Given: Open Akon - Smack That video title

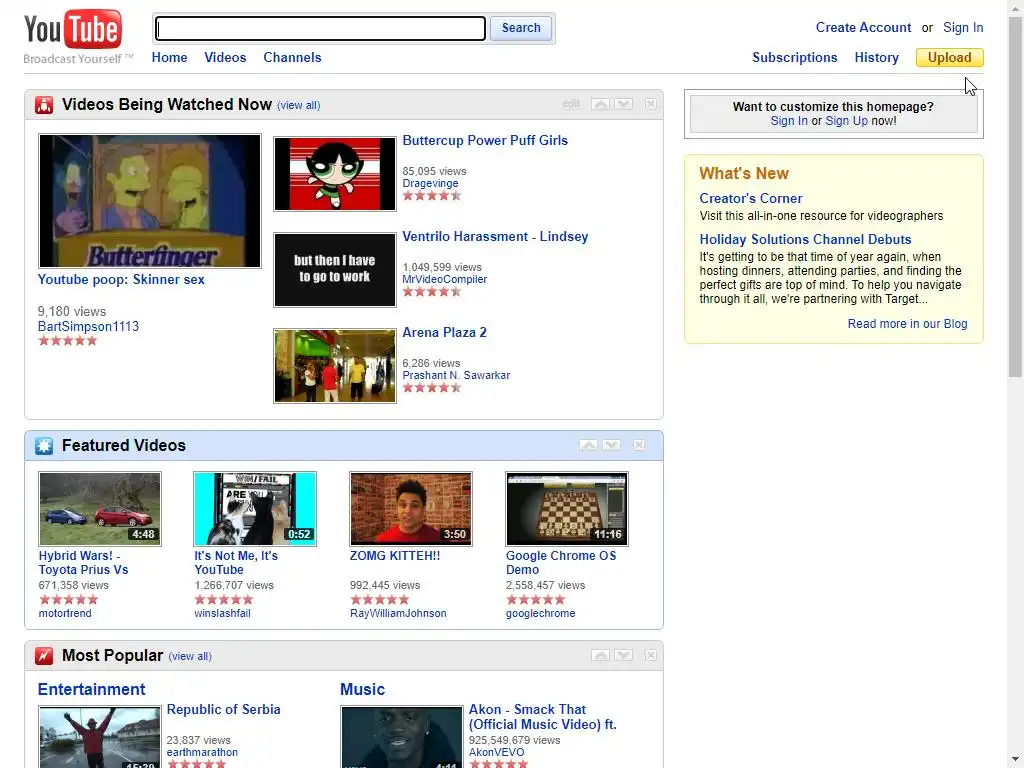Looking at the screenshot, I should coord(542,716).
